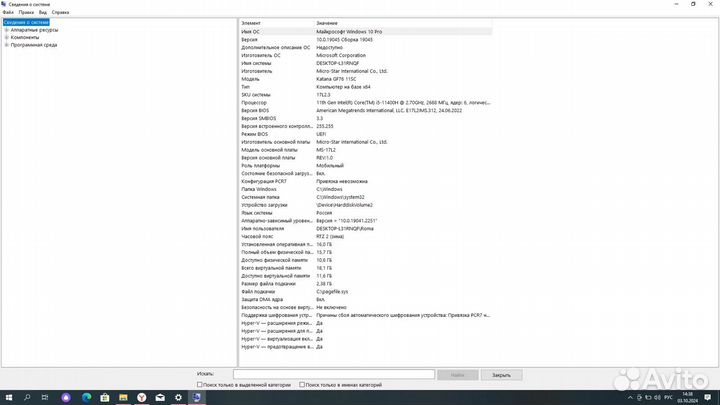720x405 pixels.
Task: Switch input language РУС indicator
Action: coord(669,398)
